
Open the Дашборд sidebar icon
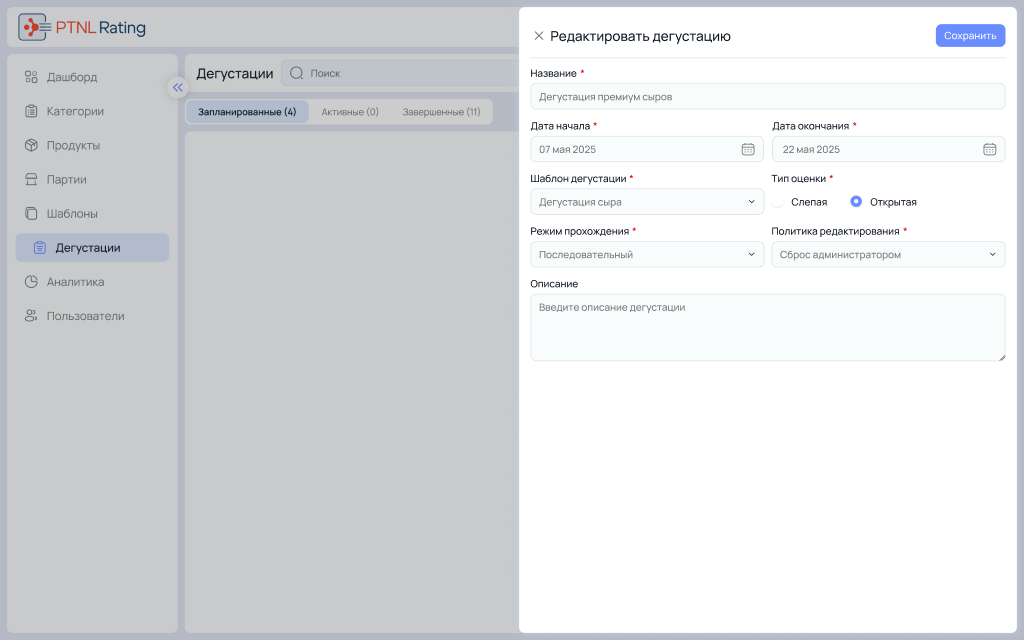[x=31, y=77]
